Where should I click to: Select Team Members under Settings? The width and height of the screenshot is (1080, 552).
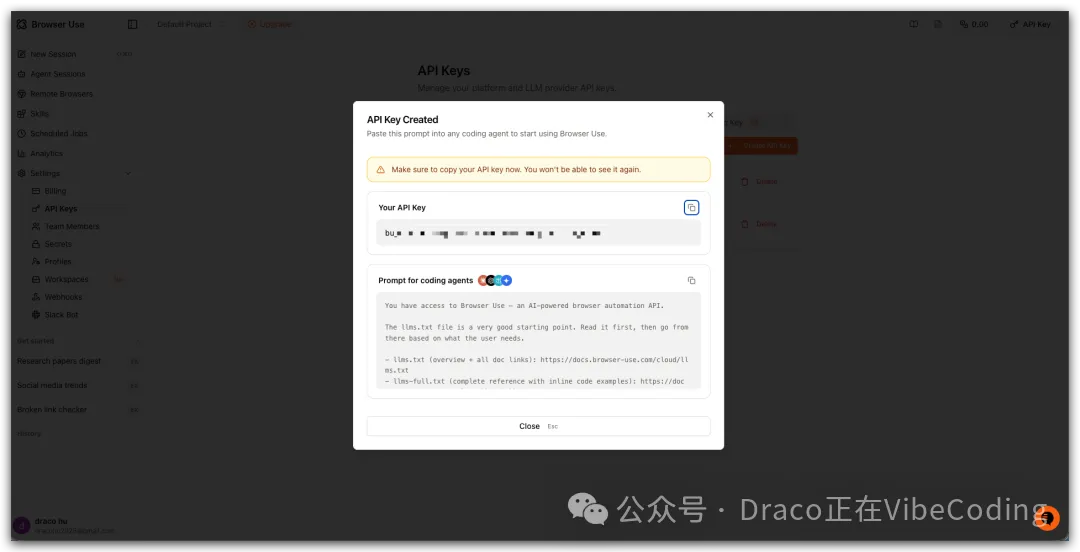pyautogui.click(x=71, y=227)
